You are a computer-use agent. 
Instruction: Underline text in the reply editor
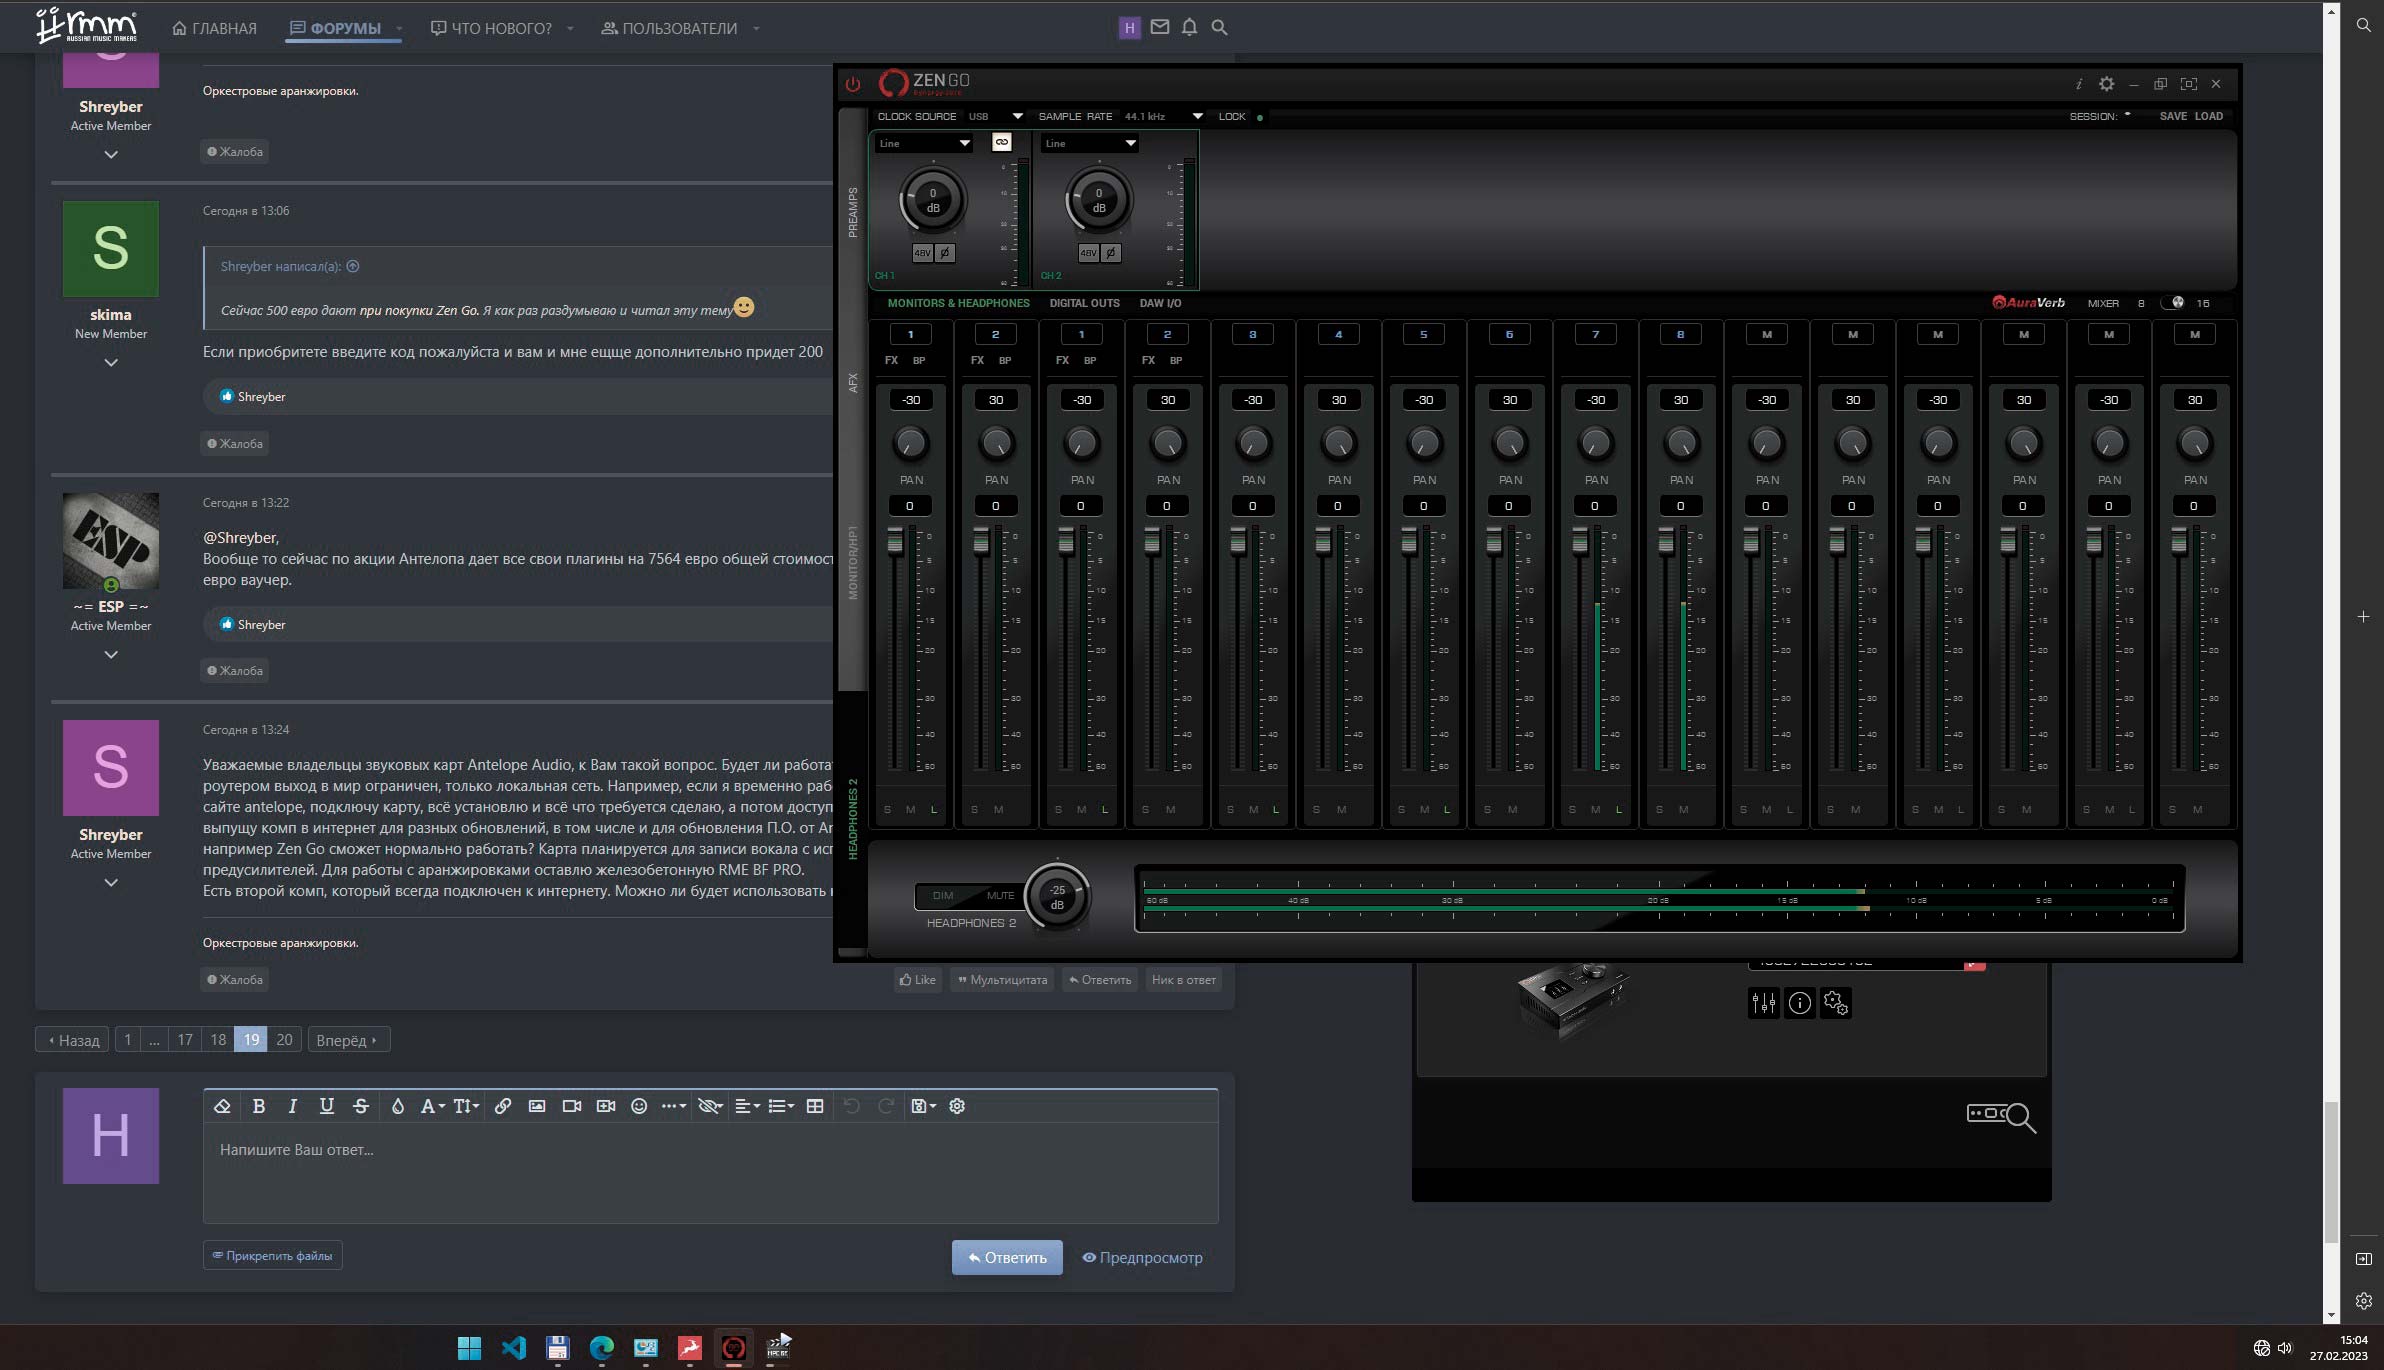point(326,1106)
